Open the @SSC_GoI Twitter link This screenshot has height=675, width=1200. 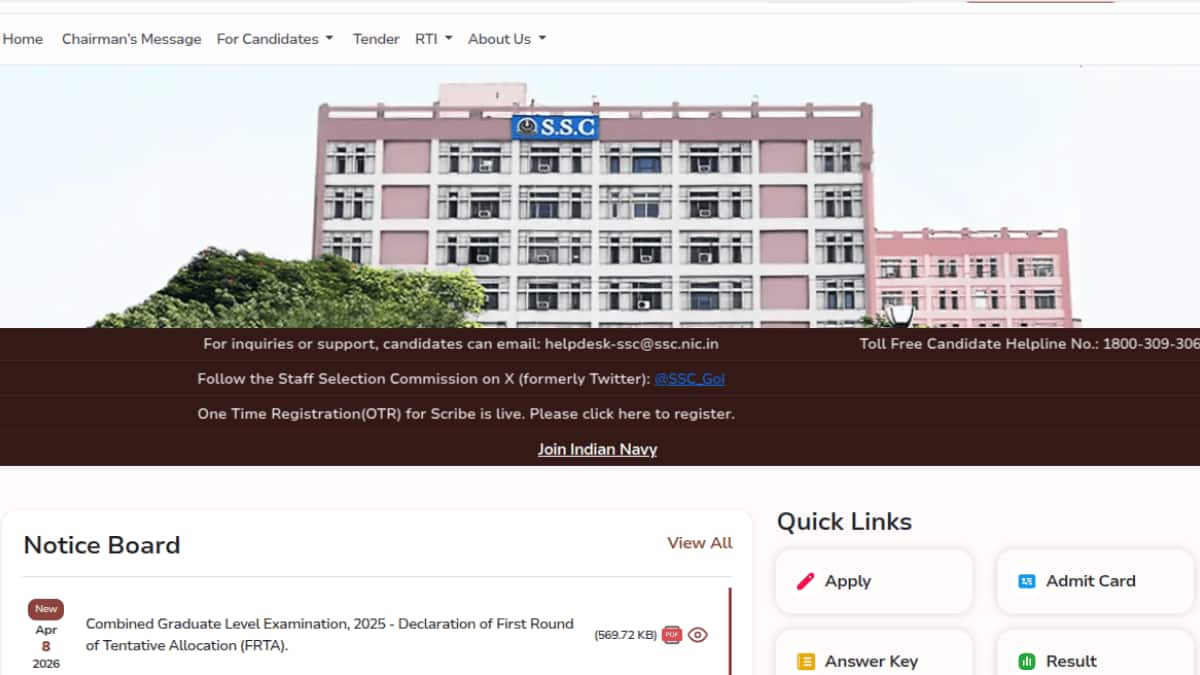coord(689,379)
